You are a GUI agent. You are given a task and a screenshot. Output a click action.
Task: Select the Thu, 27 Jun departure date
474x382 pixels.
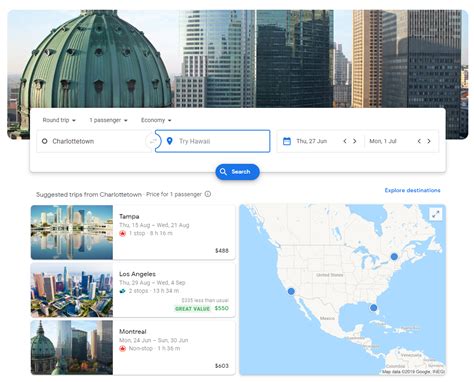312,141
